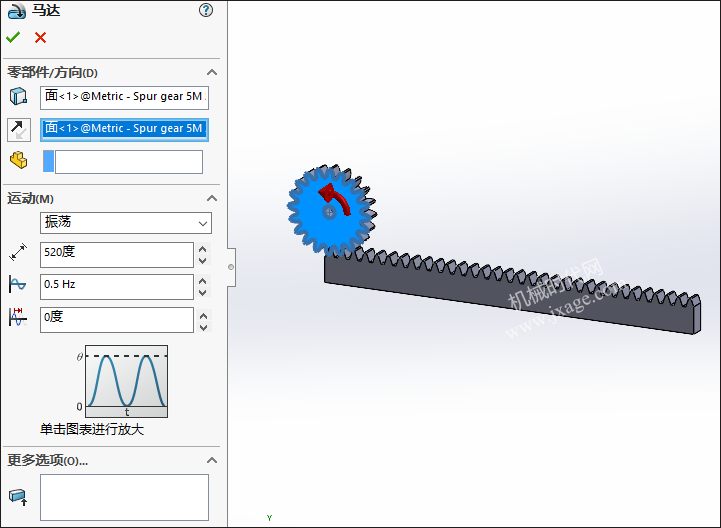721x528 pixels.
Task: Click the angular displacement icon
Action: click(x=18, y=253)
